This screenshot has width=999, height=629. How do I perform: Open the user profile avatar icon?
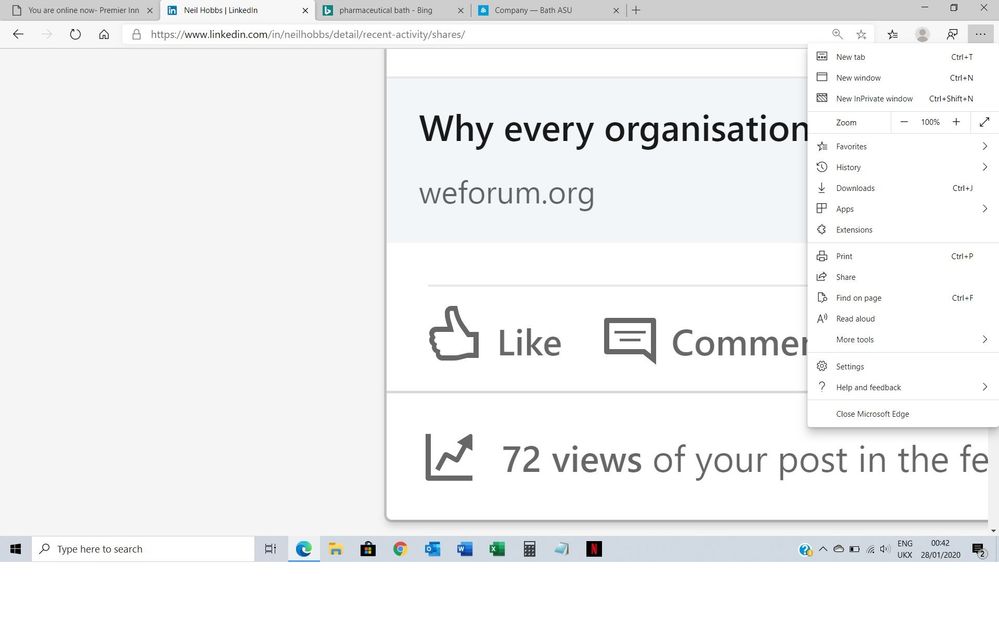point(922,34)
